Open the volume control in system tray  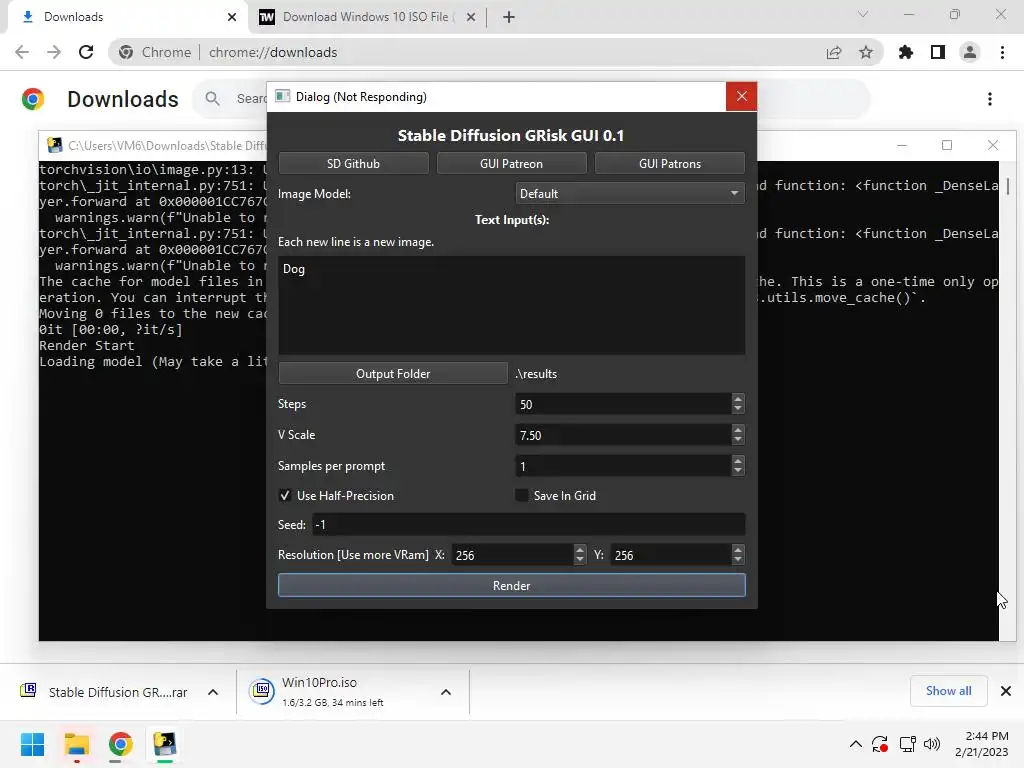[932, 744]
